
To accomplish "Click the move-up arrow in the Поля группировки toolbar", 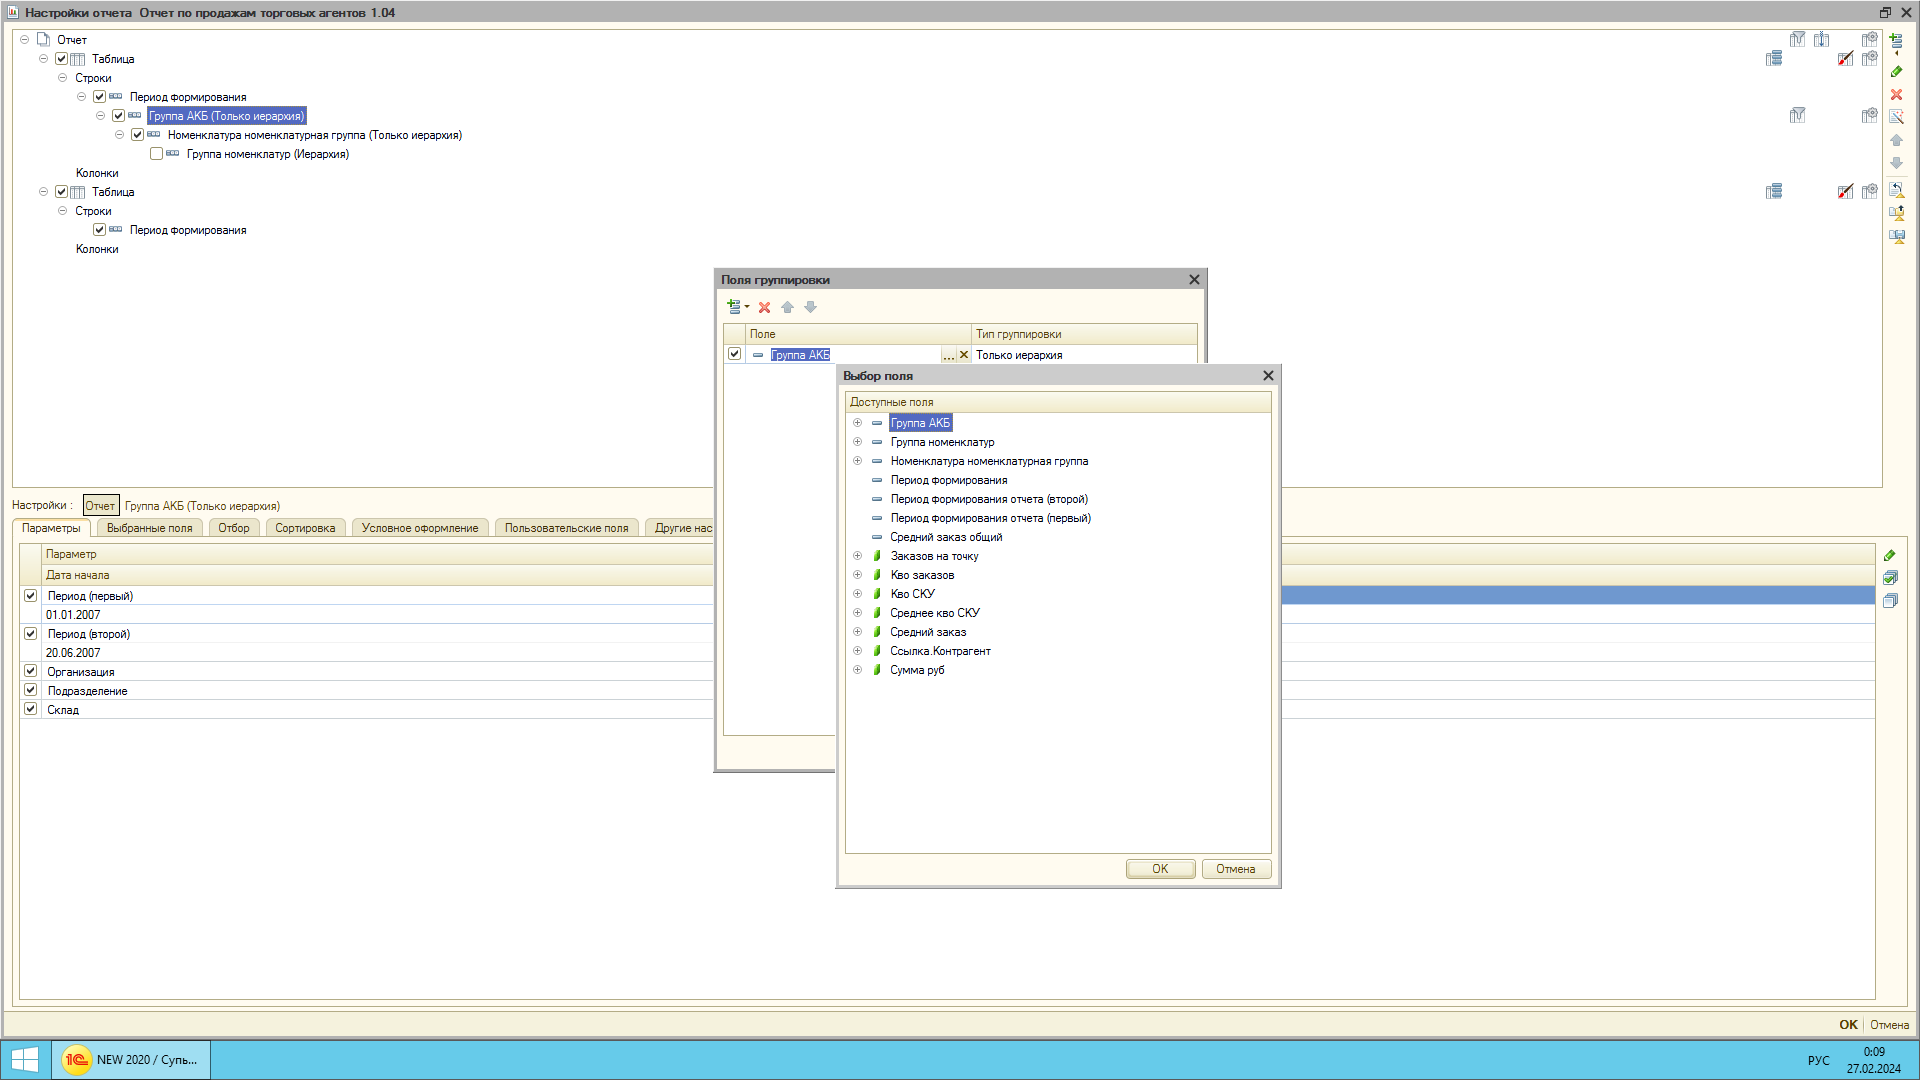I will click(x=787, y=308).
